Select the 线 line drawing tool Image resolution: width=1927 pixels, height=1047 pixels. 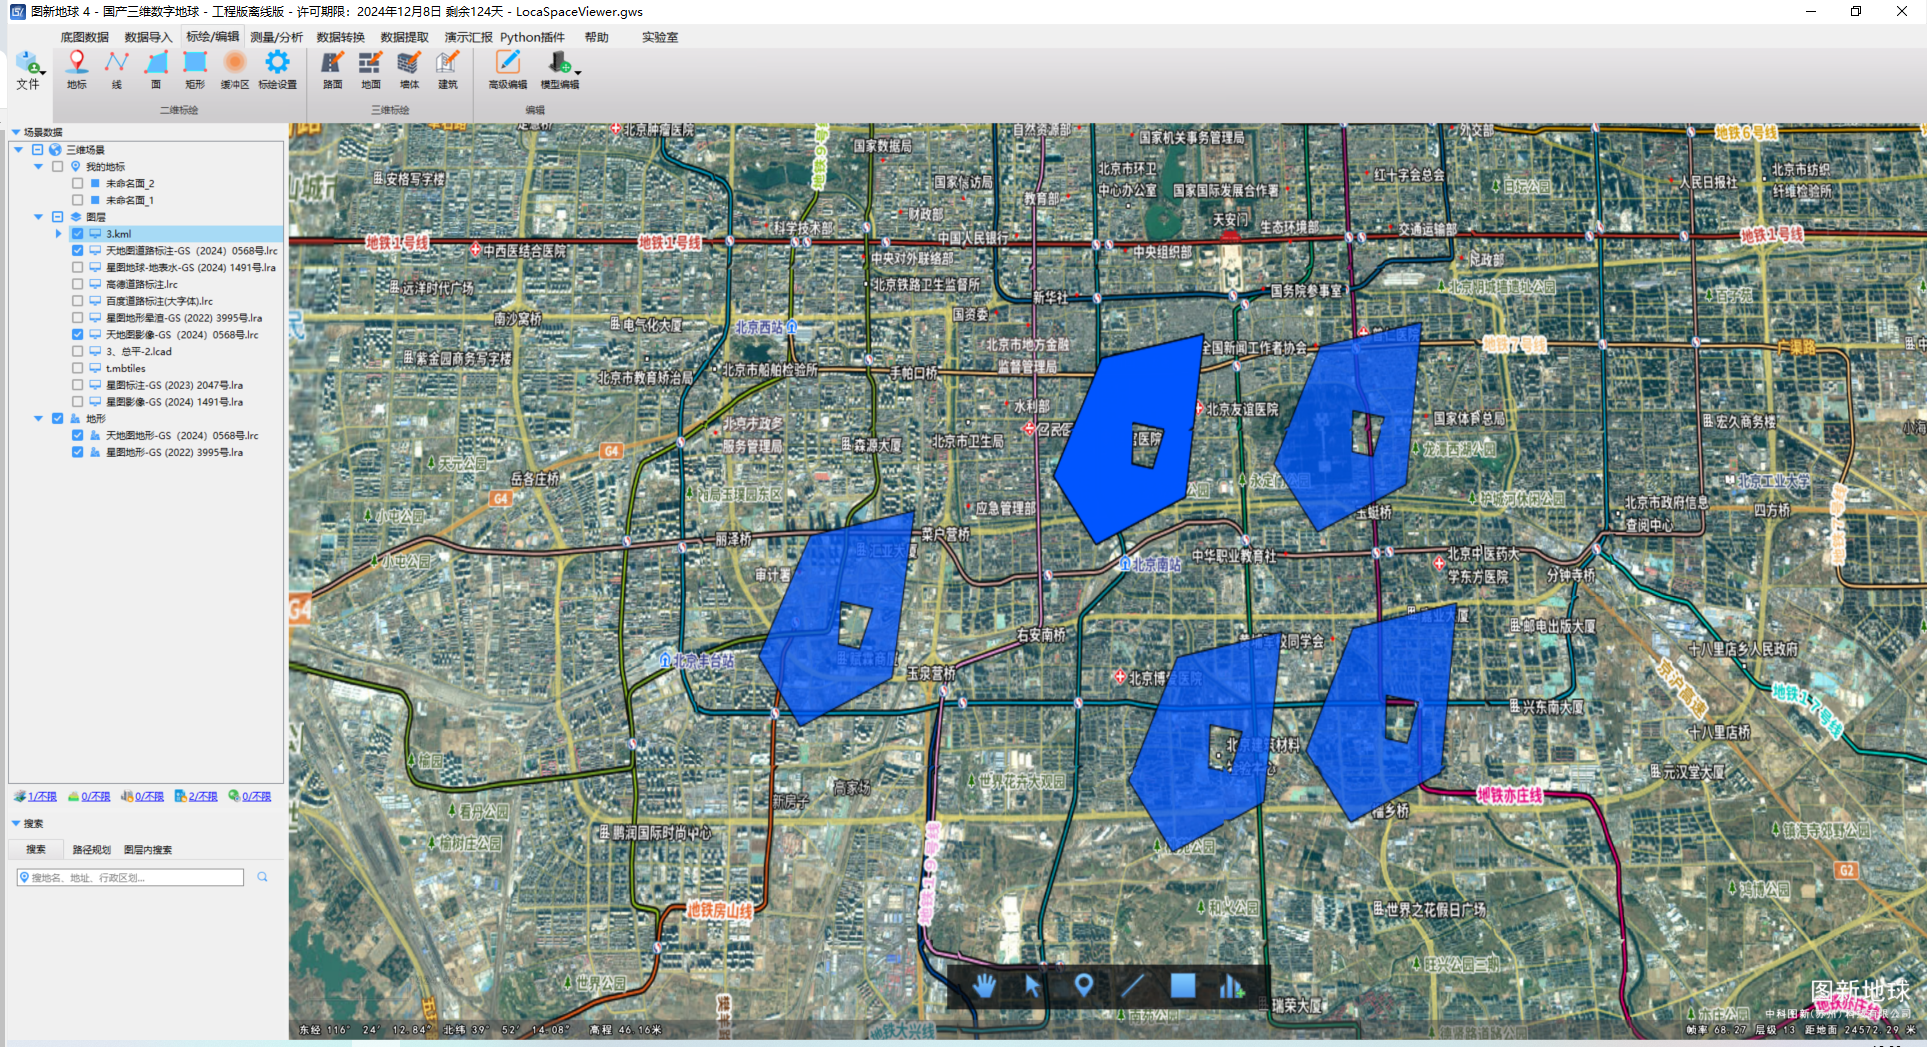pyautogui.click(x=116, y=69)
